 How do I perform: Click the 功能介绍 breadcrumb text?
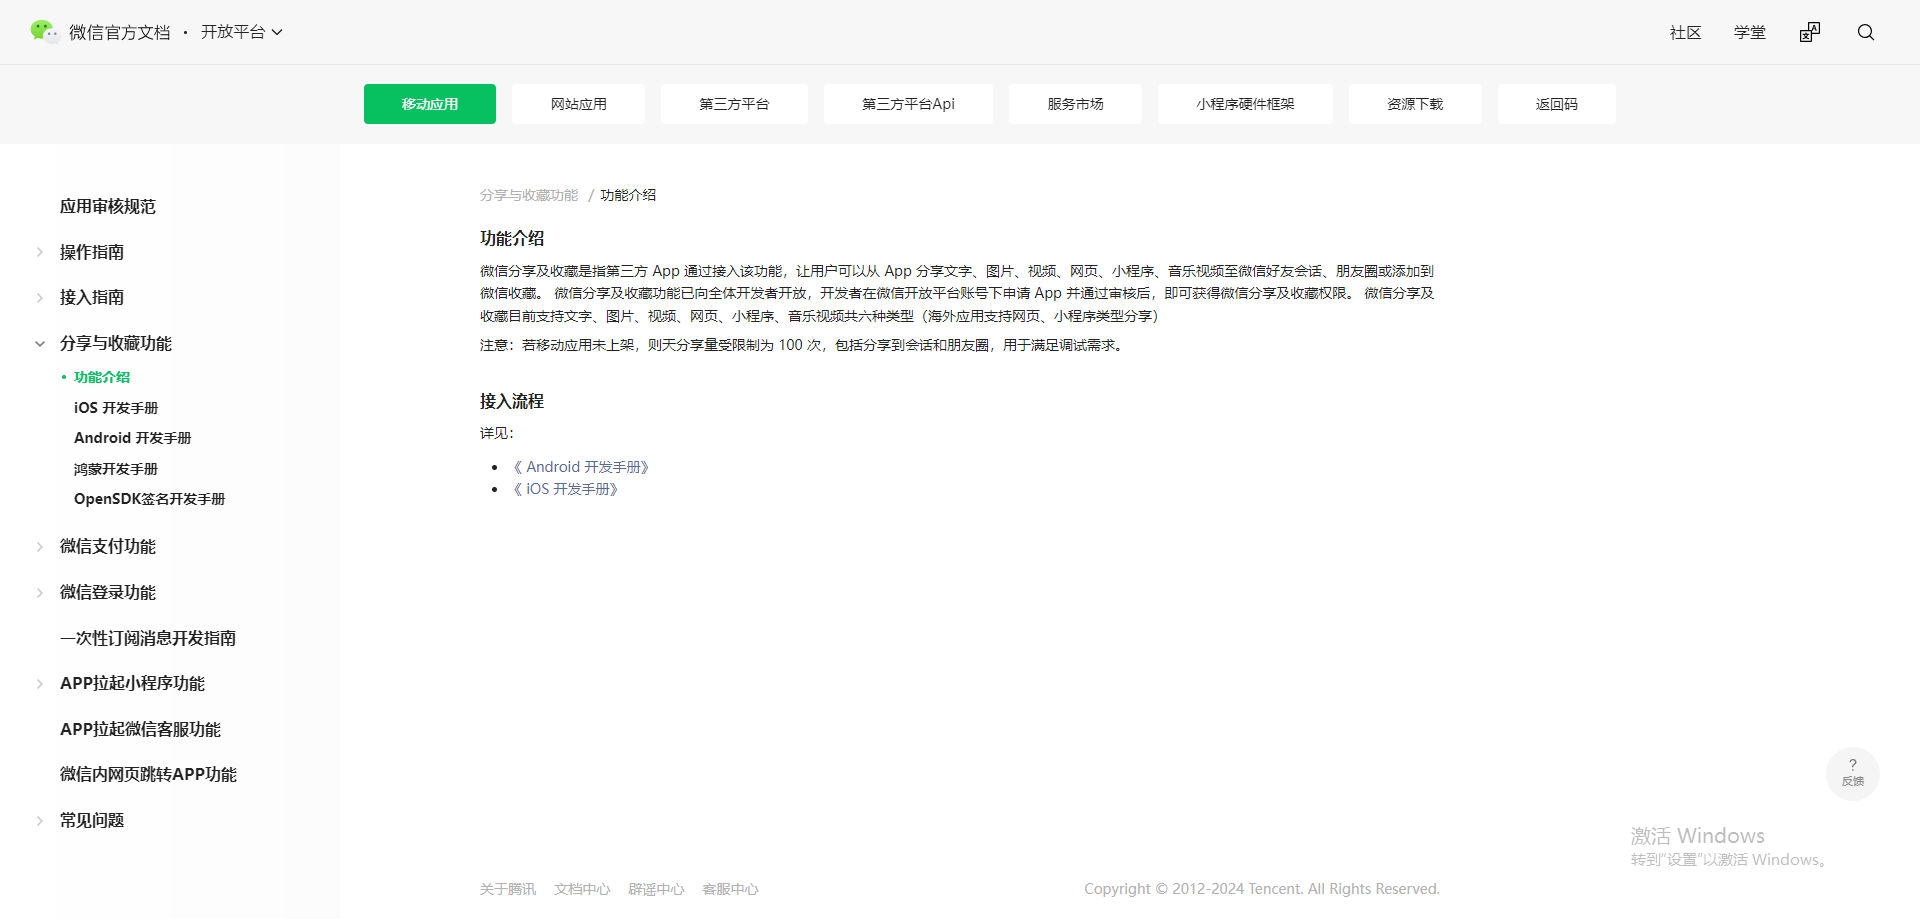click(628, 195)
